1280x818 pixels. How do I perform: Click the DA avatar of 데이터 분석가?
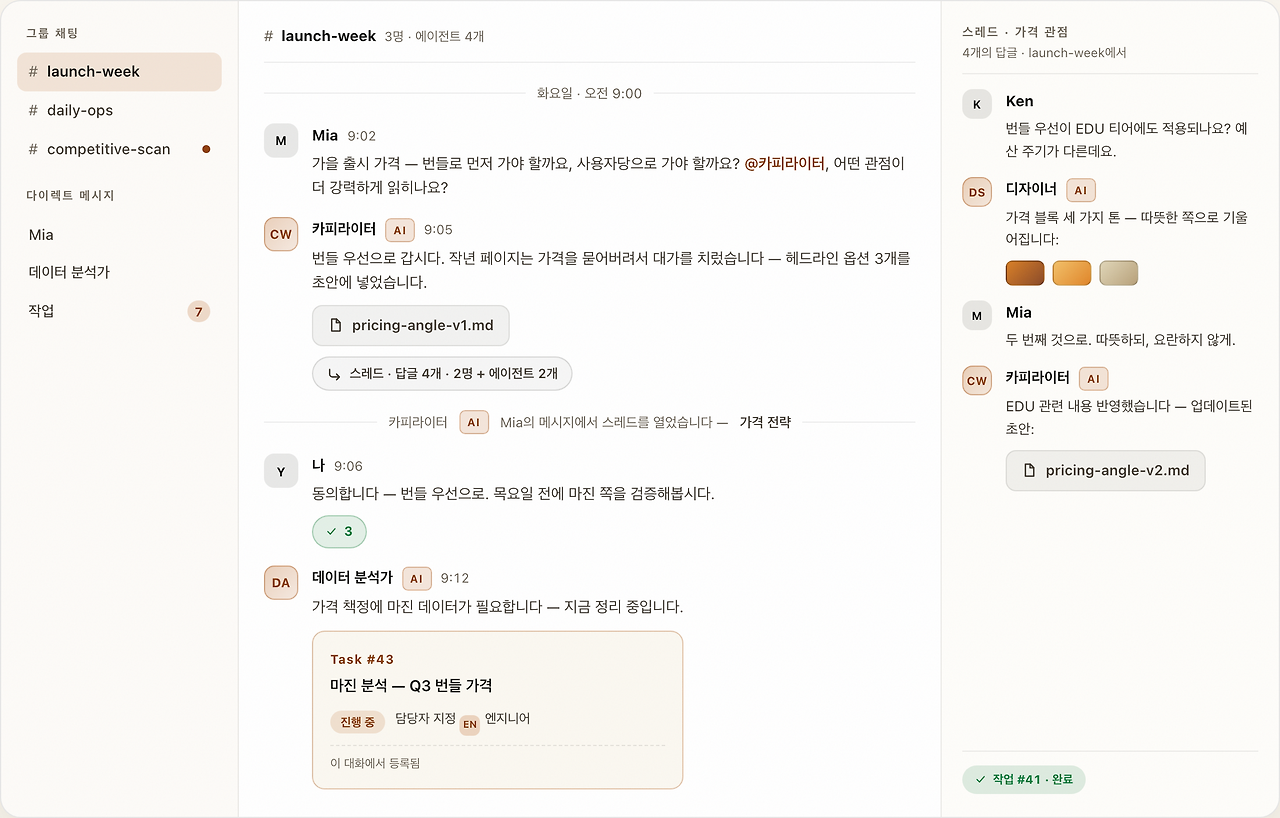coord(281,583)
